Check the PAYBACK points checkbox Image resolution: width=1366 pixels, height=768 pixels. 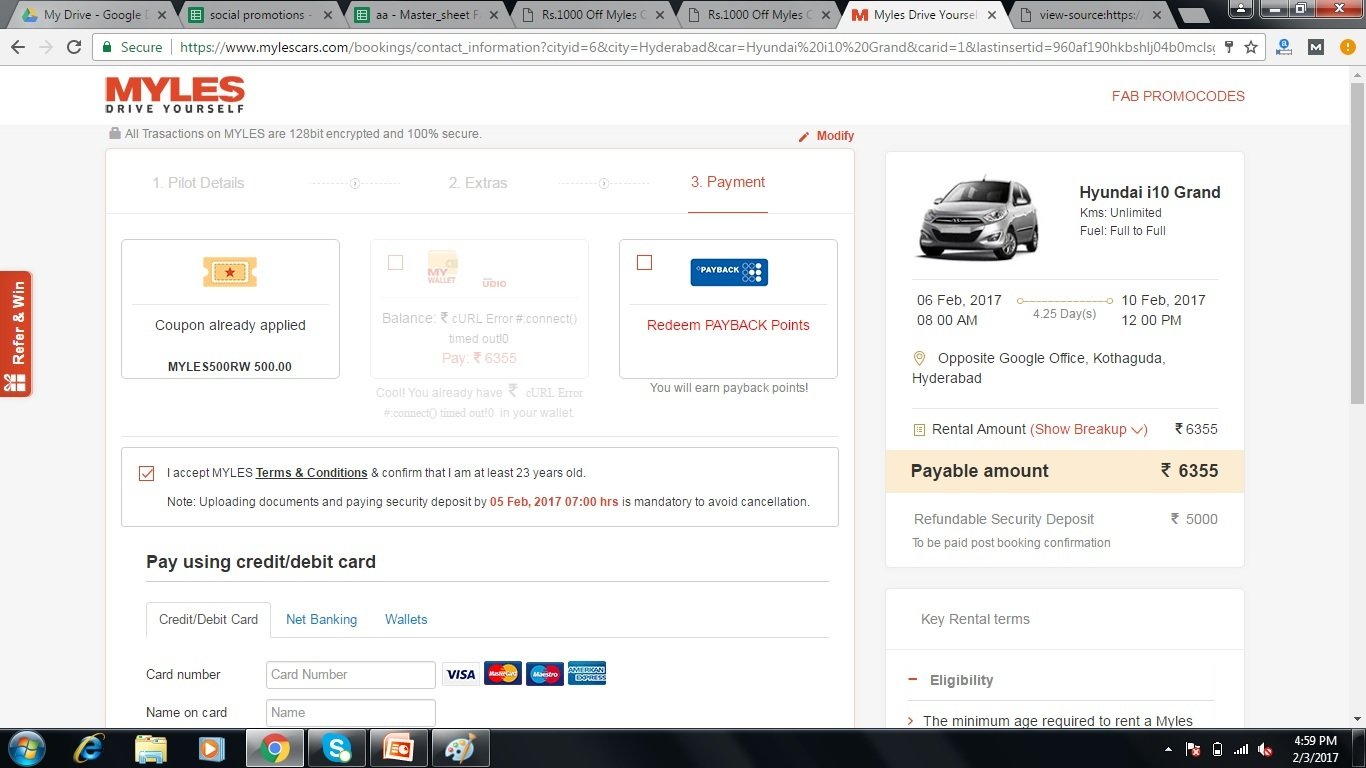pyautogui.click(x=644, y=262)
